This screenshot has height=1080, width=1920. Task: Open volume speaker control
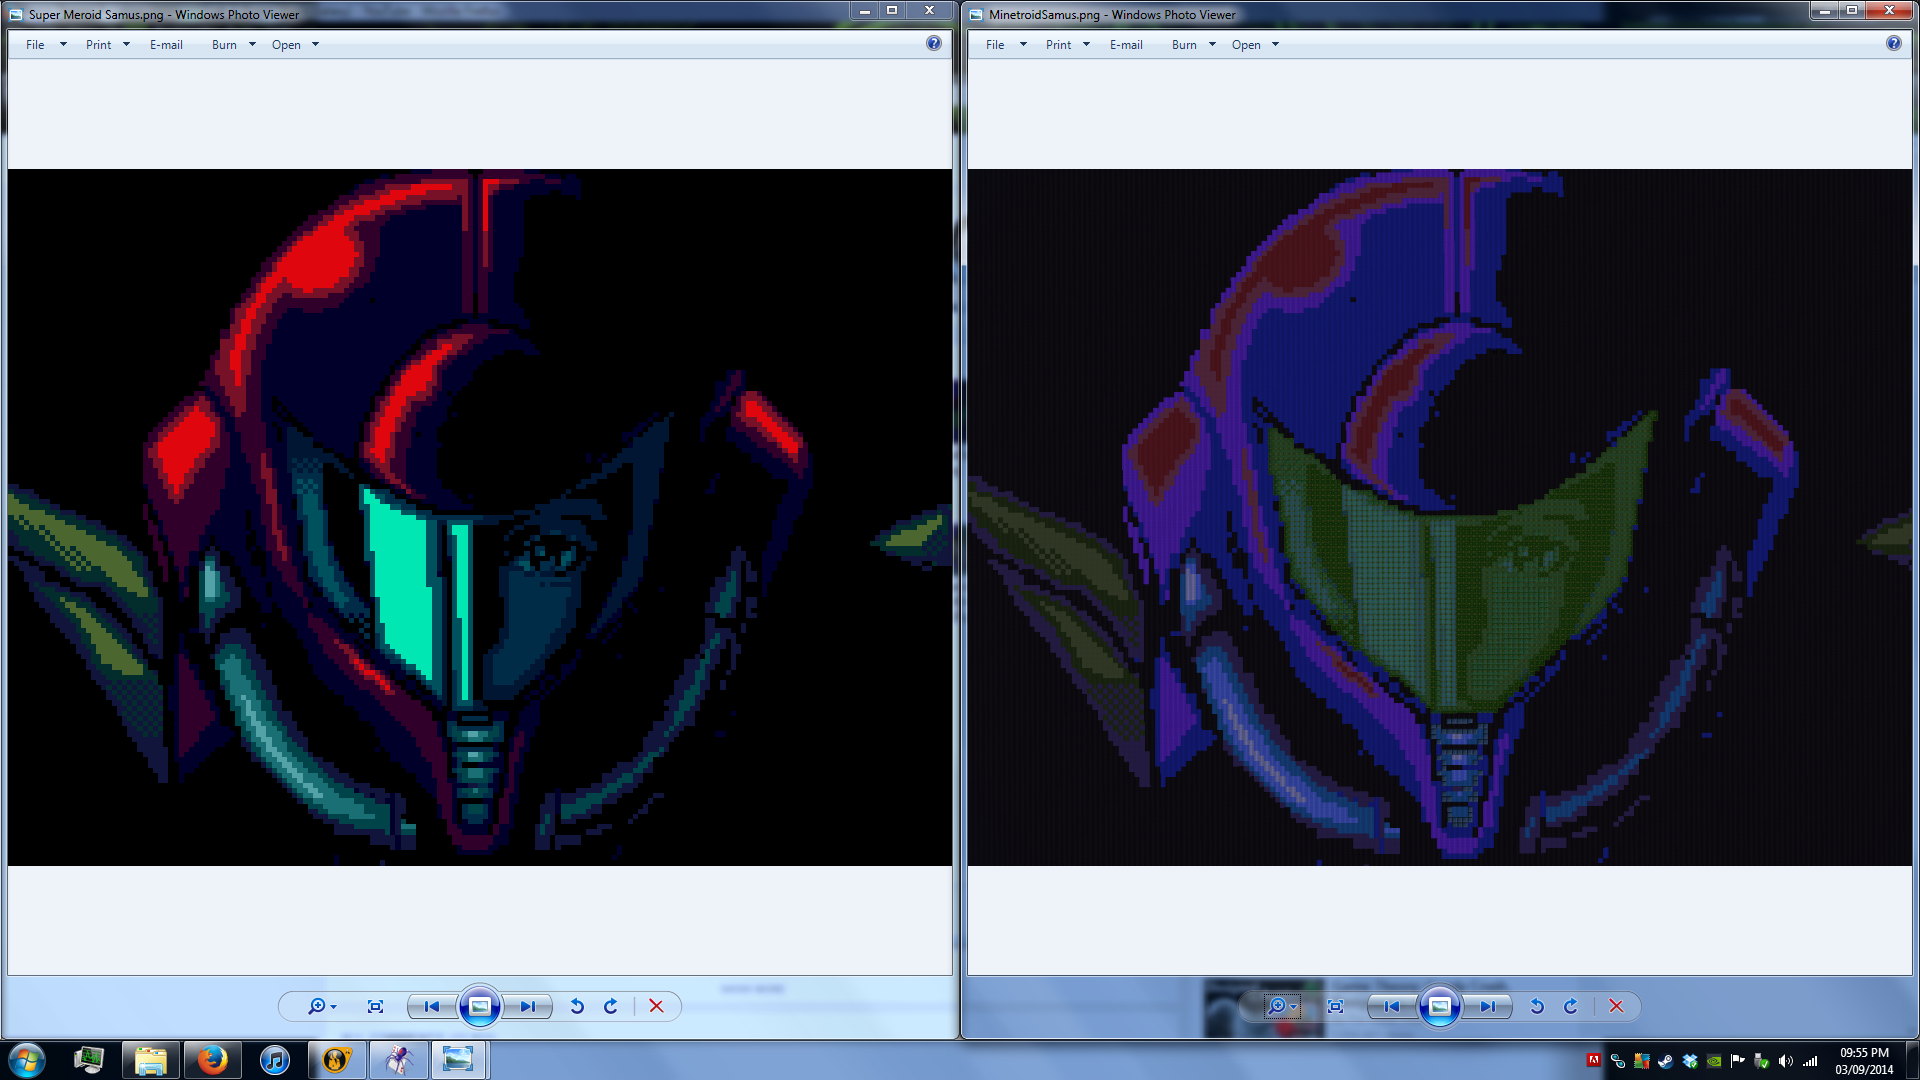click(x=1786, y=1061)
